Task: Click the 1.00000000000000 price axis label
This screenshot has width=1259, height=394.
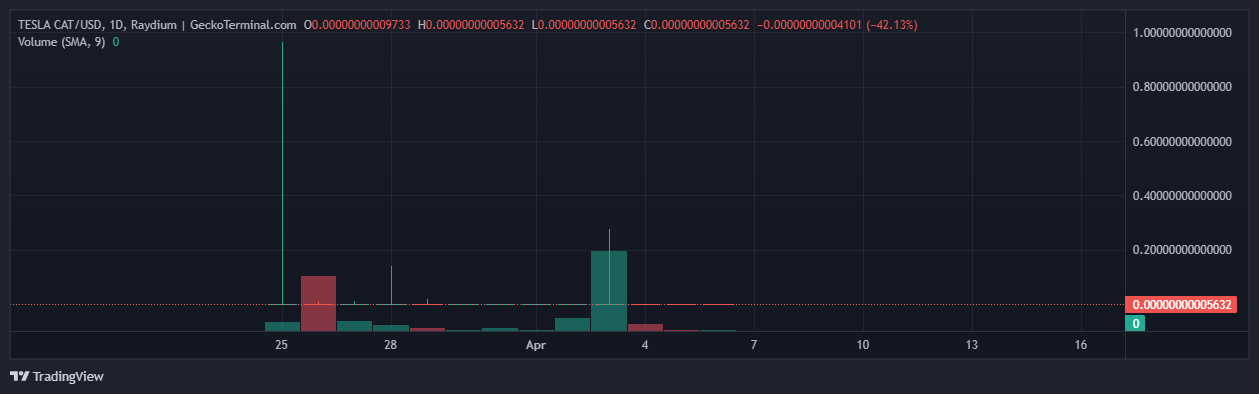Action: (1182, 34)
